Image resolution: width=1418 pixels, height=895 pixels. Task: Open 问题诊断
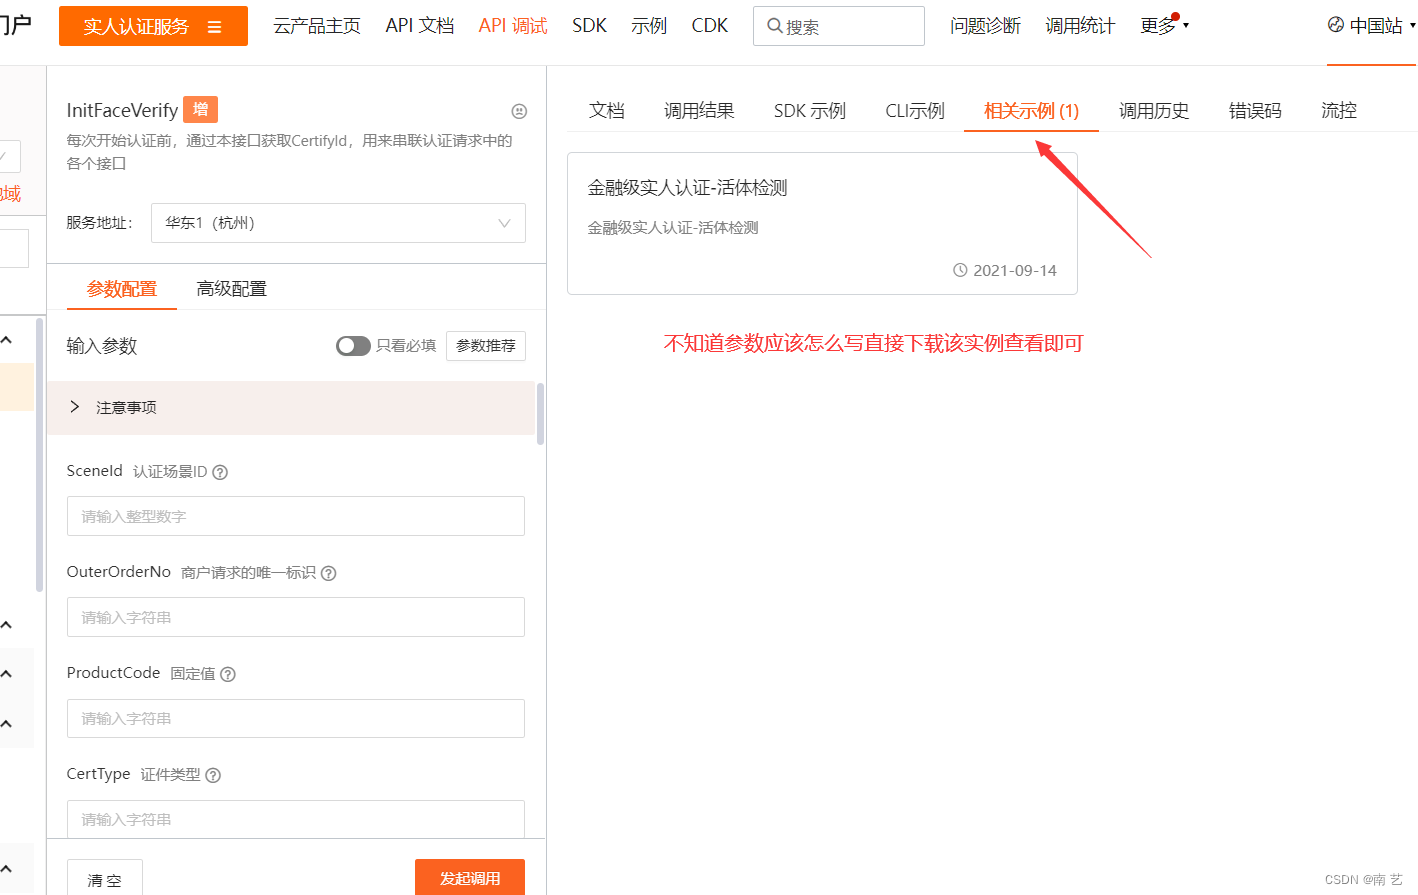(x=985, y=26)
